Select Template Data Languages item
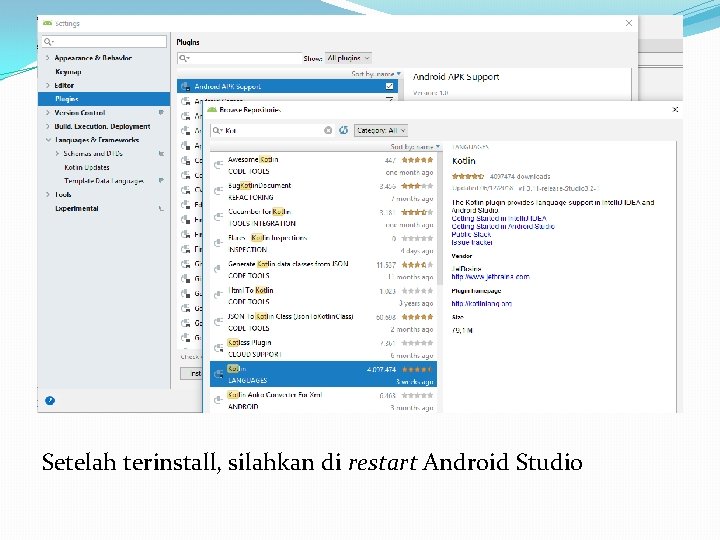Image resolution: width=720 pixels, height=540 pixels. pos(104,181)
